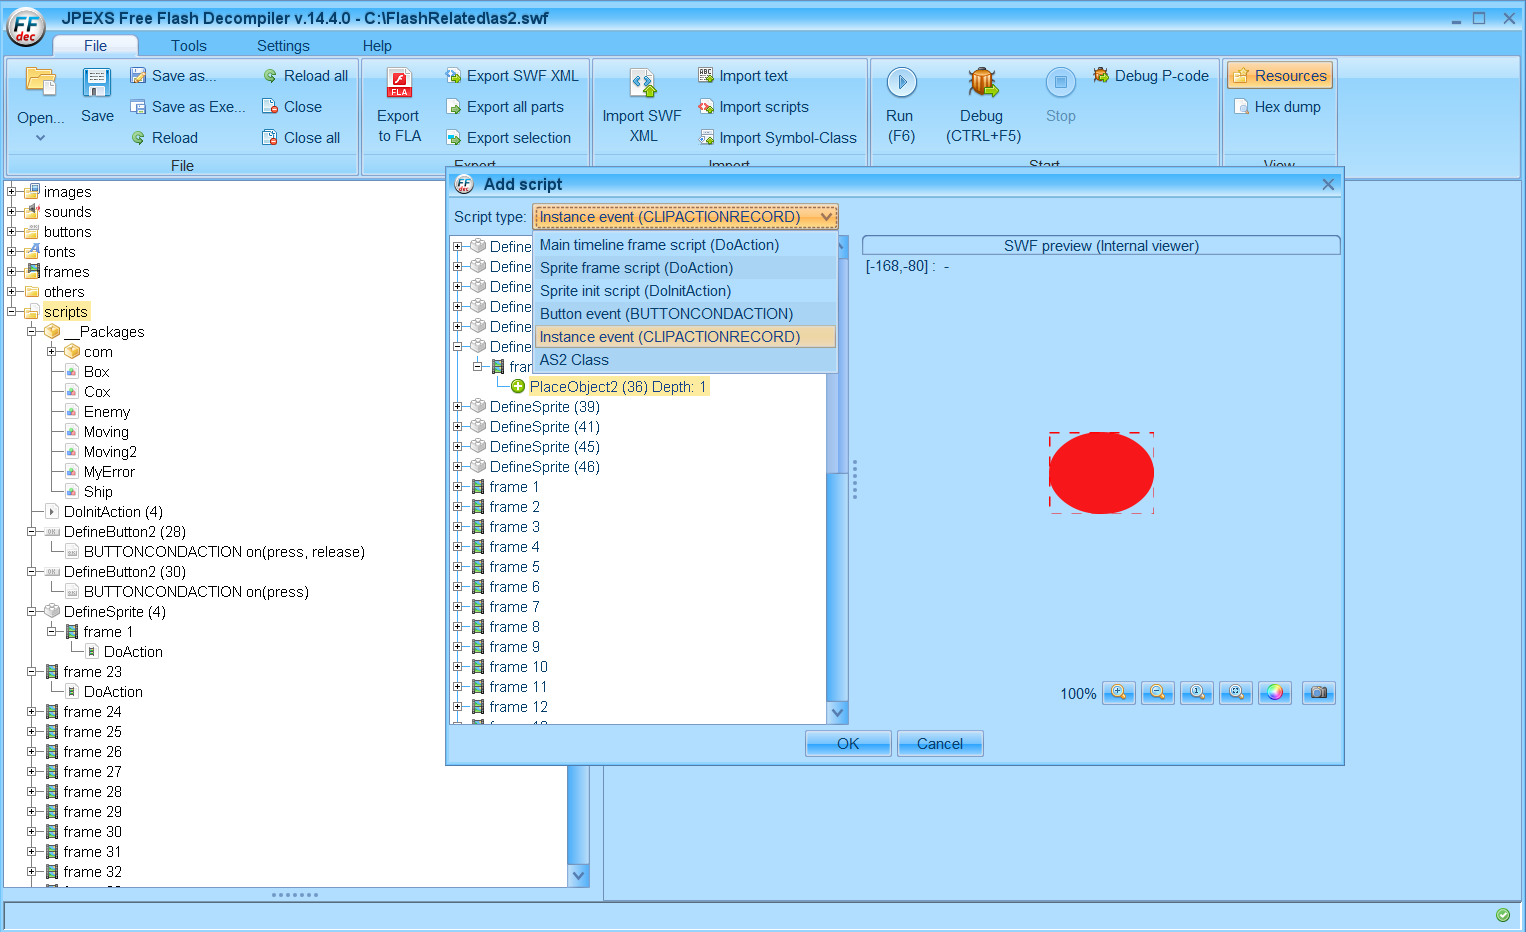Screen dimensions: 1526x932
Task: Click the Open file folder icon
Action: (x=40, y=82)
